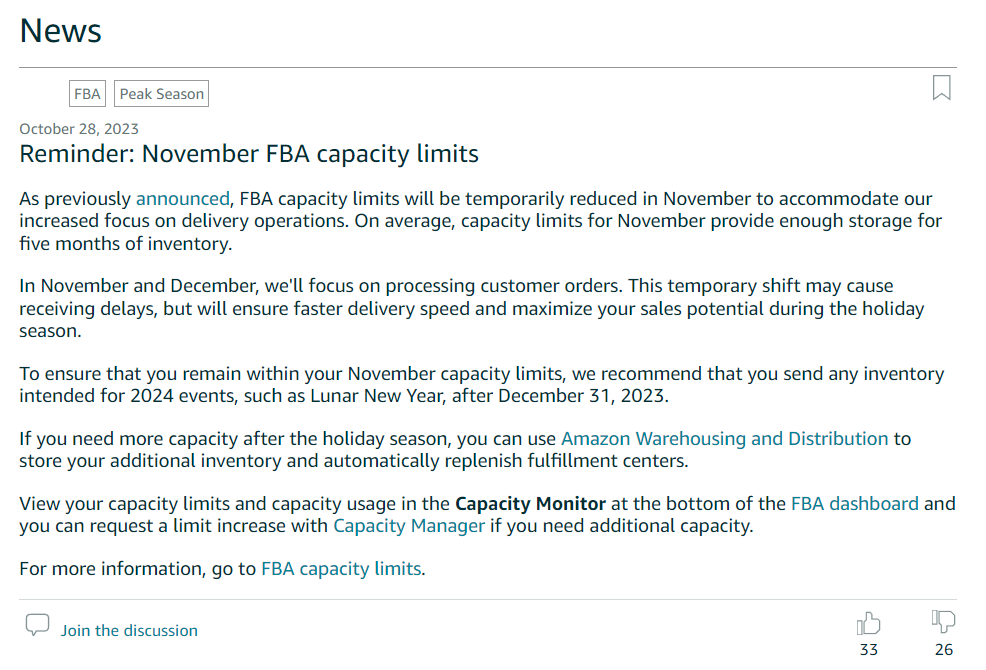This screenshot has height=670, width=986.
Task: Click the like count of 33
Action: 868,650
